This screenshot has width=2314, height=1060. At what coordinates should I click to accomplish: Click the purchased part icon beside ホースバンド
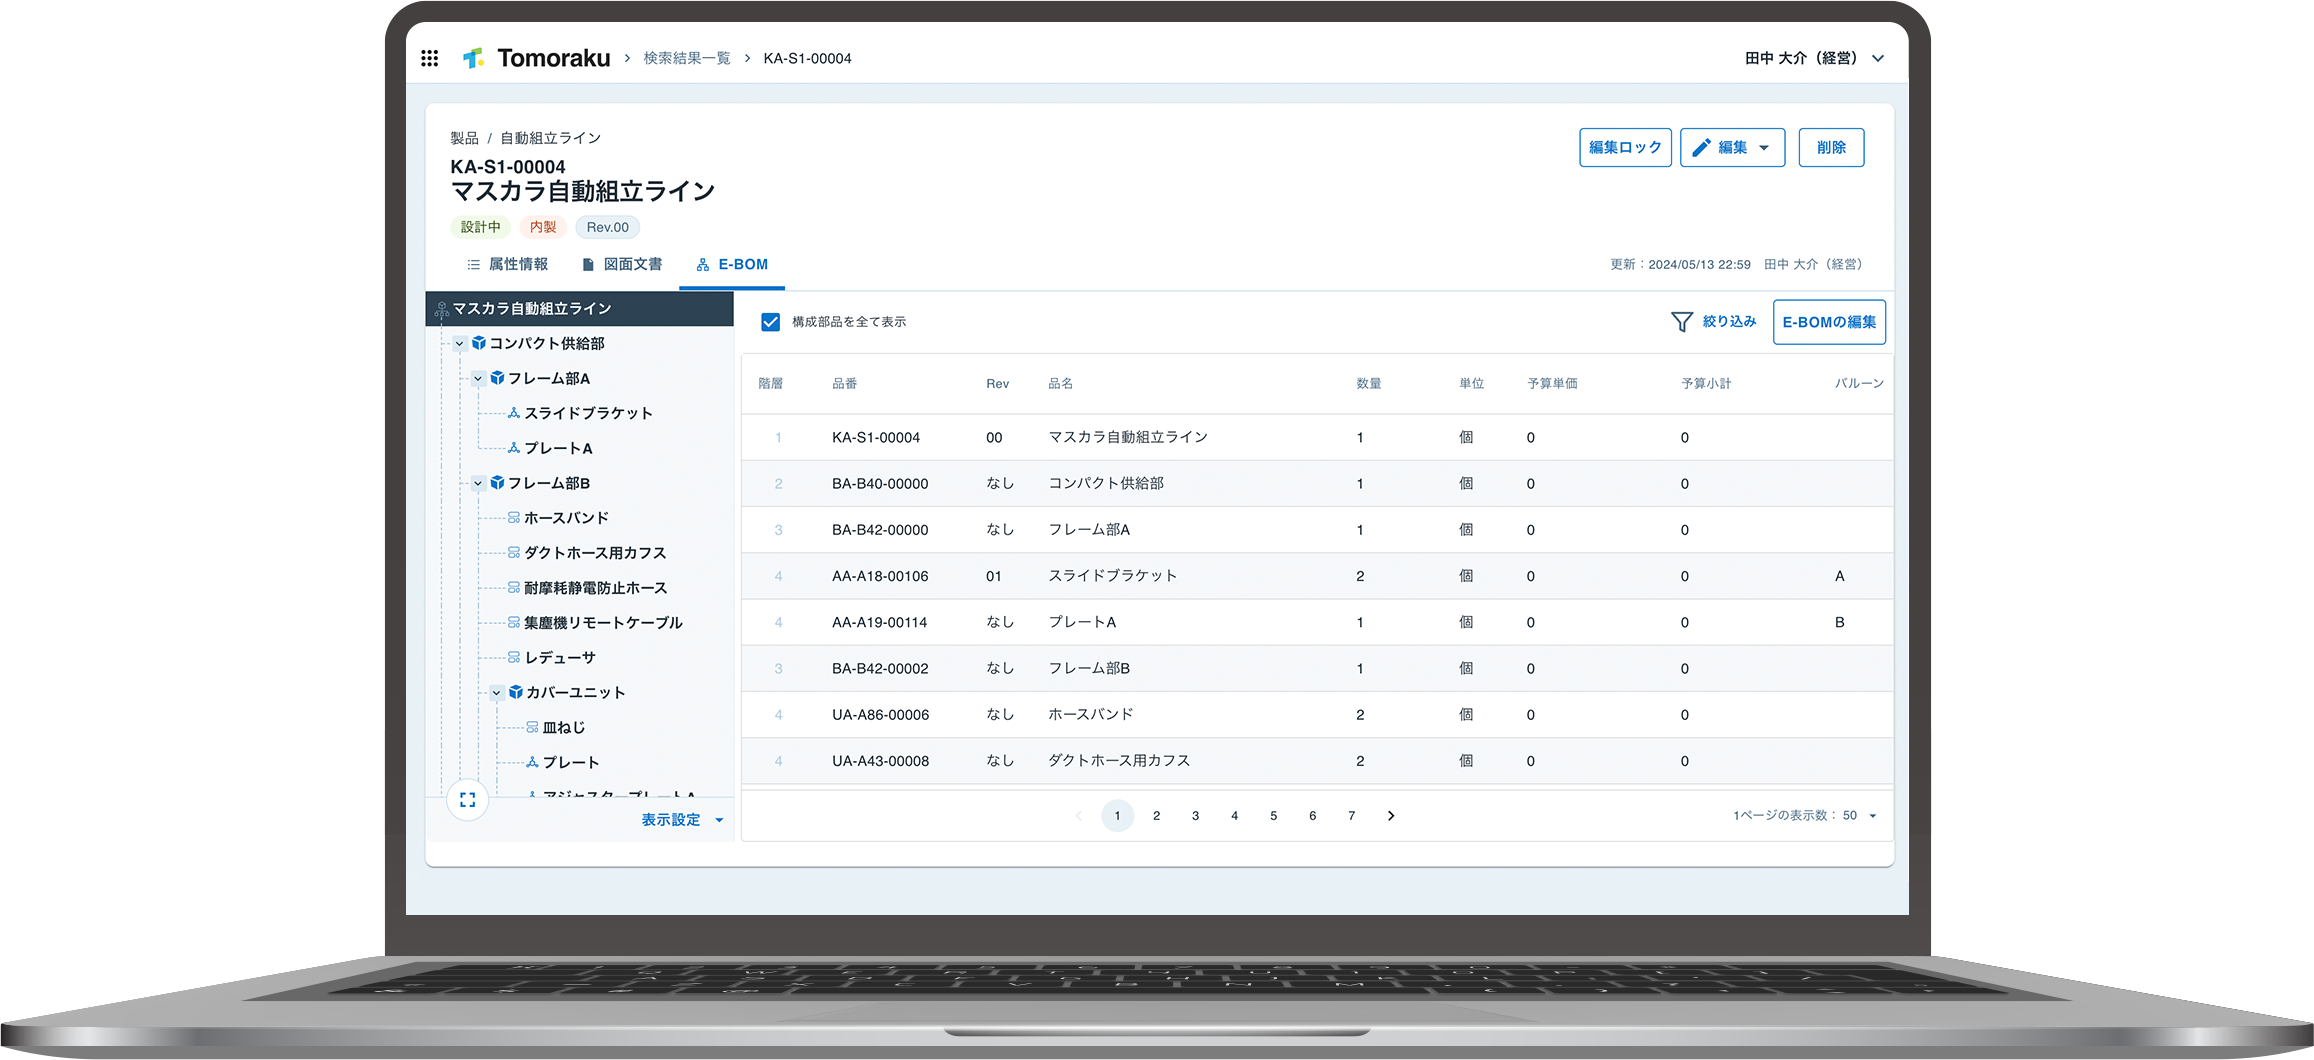point(512,517)
